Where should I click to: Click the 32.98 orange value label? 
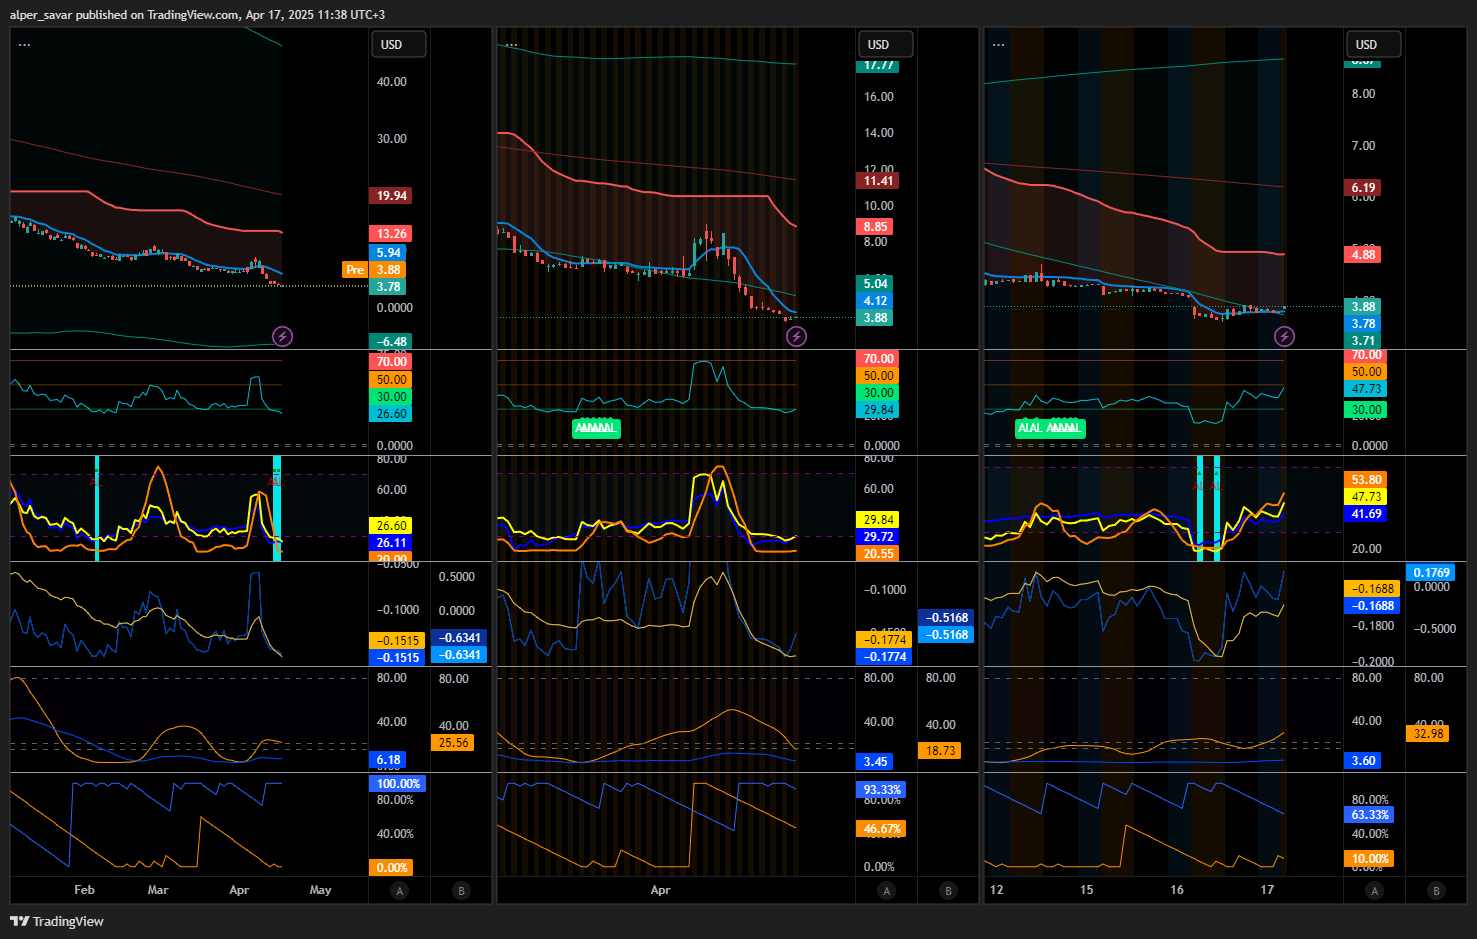[1428, 734]
